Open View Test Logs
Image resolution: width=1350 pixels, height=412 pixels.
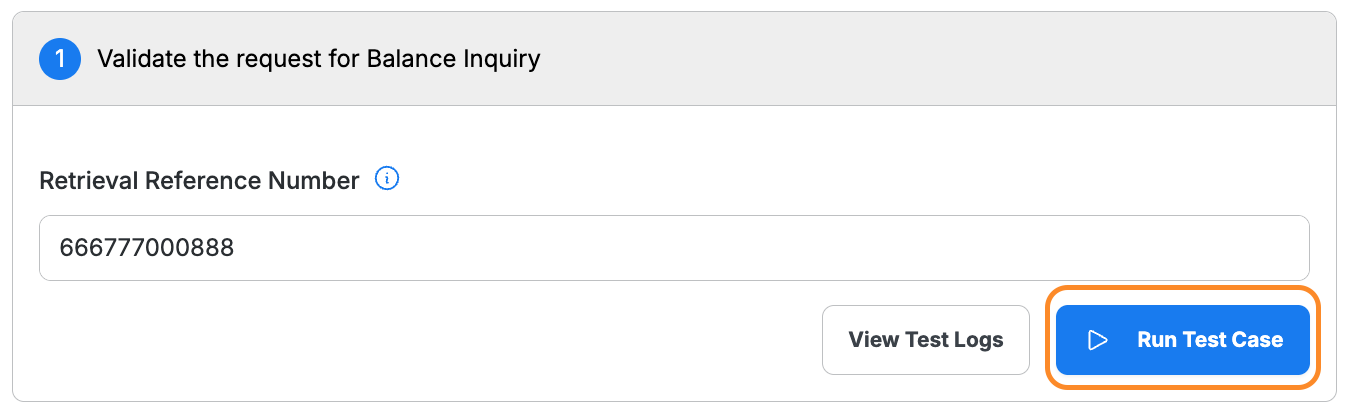coord(925,340)
